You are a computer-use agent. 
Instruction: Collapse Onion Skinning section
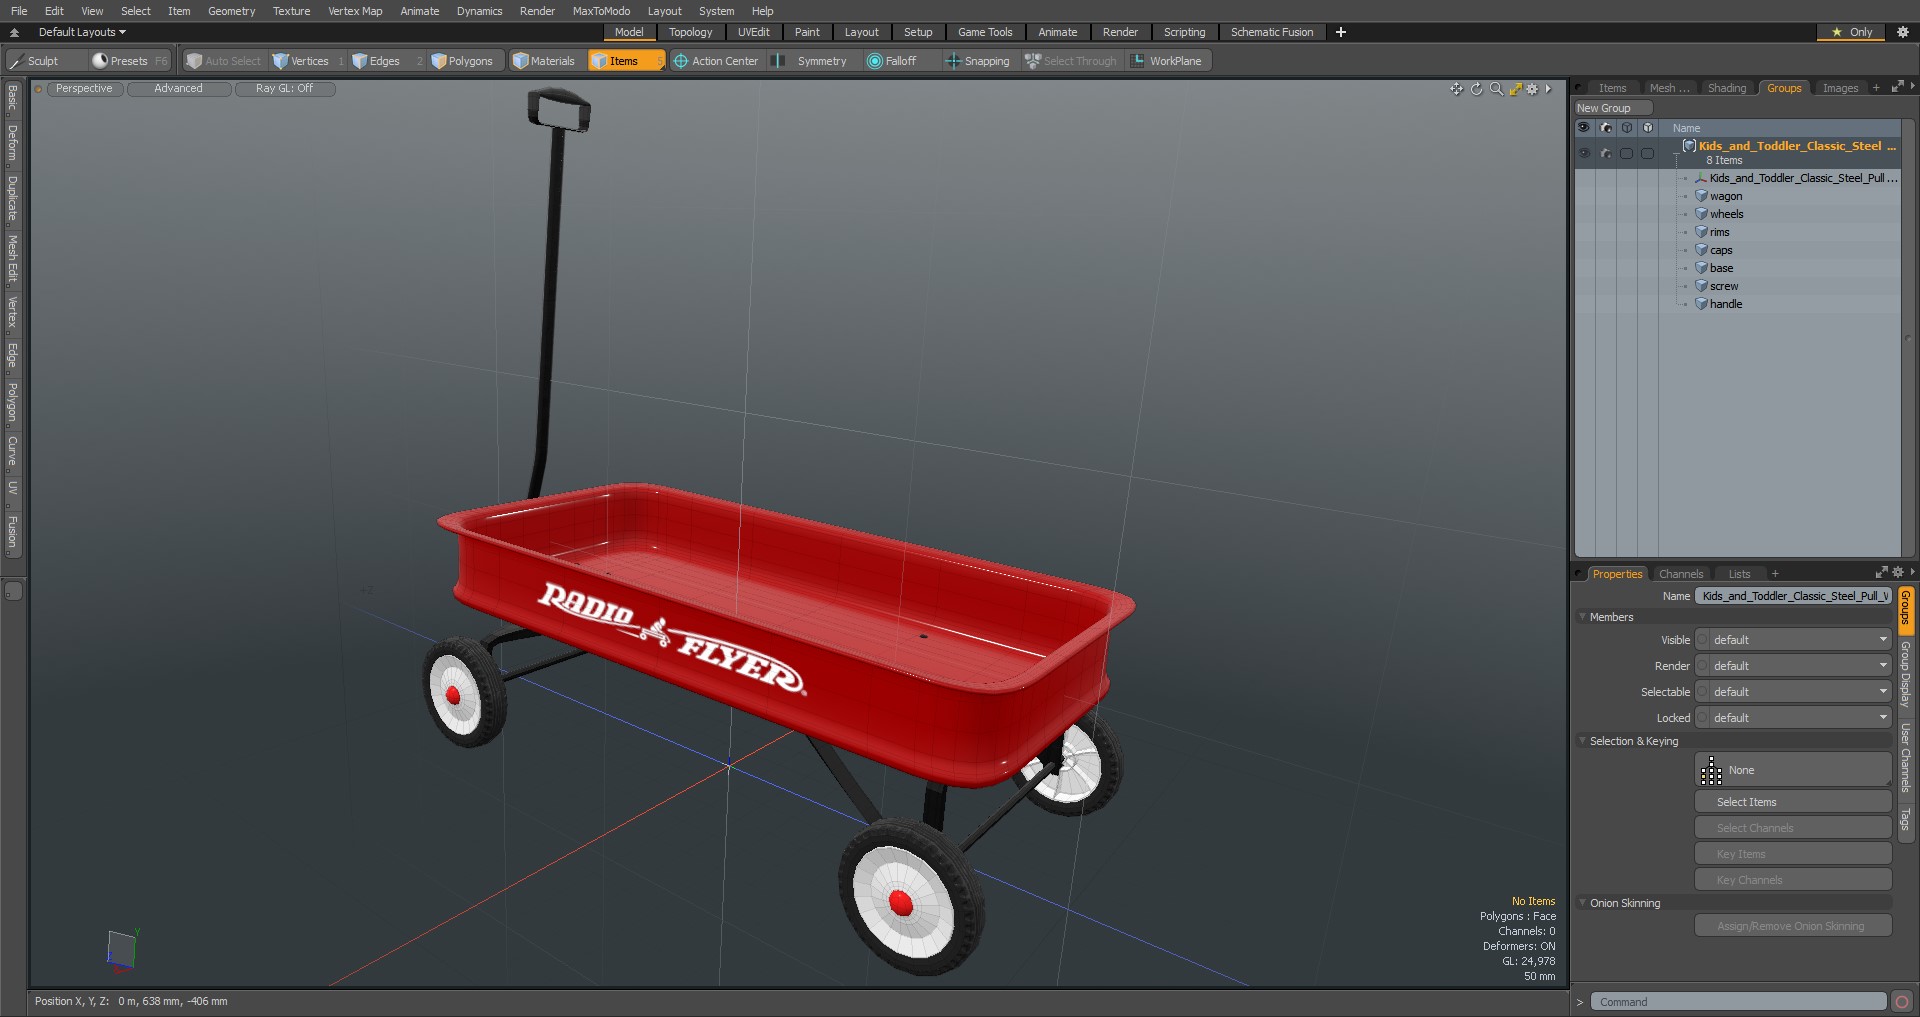click(1583, 903)
